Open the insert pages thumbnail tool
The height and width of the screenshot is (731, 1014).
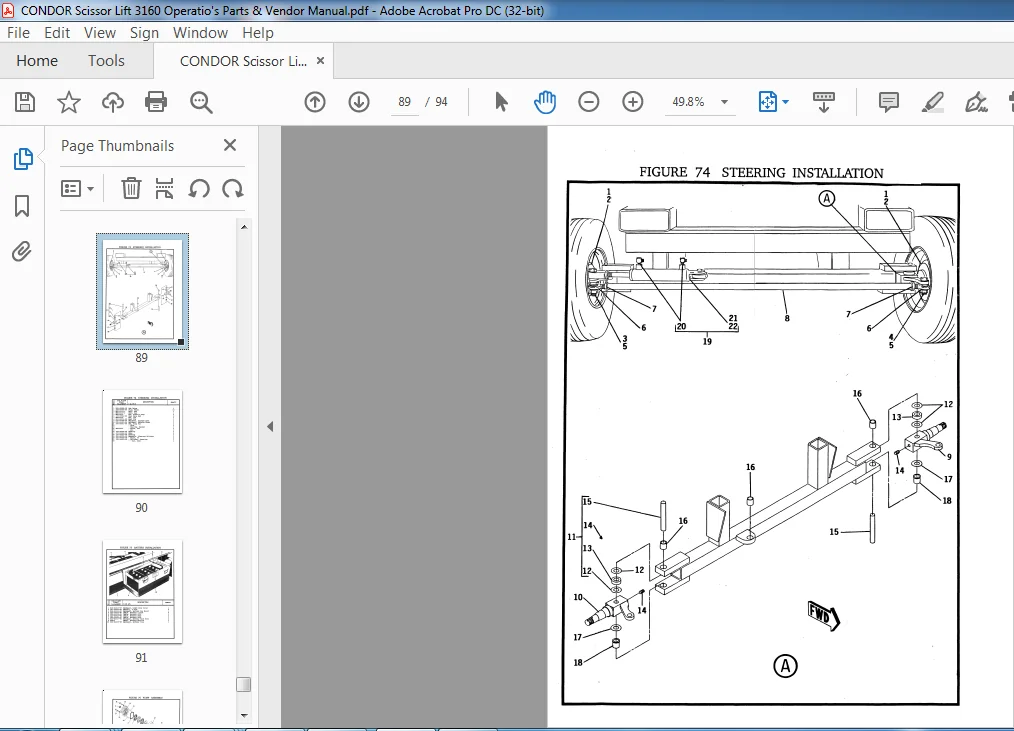tap(164, 188)
